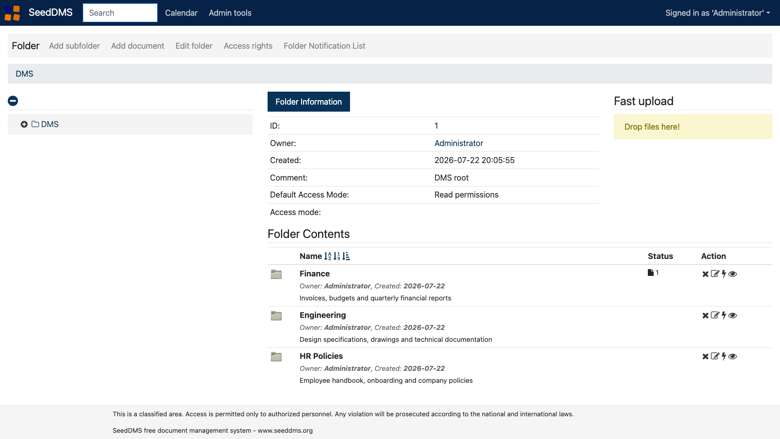Open the Calendar menu item
This screenshot has height=439, width=780.
(181, 13)
